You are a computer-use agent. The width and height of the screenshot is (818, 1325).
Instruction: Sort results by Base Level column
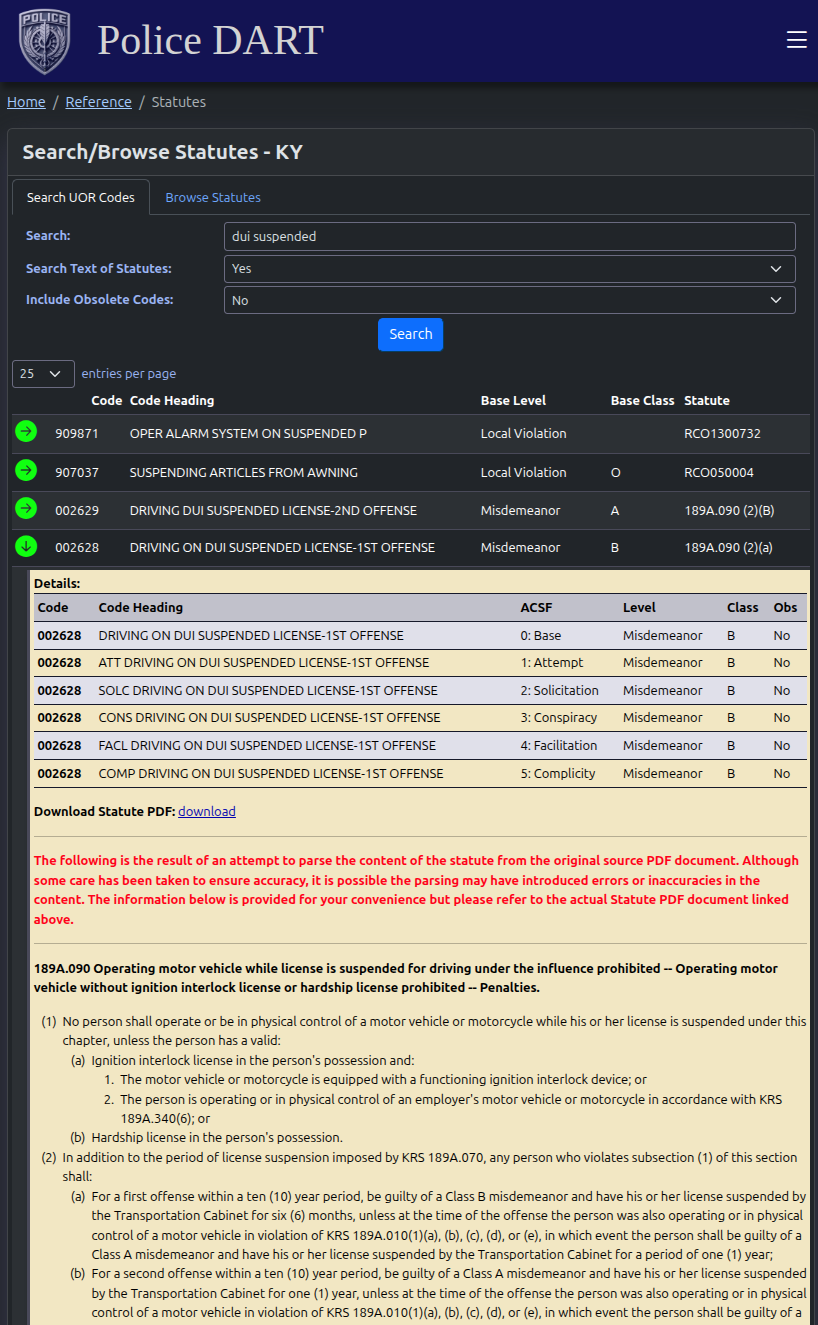point(513,401)
